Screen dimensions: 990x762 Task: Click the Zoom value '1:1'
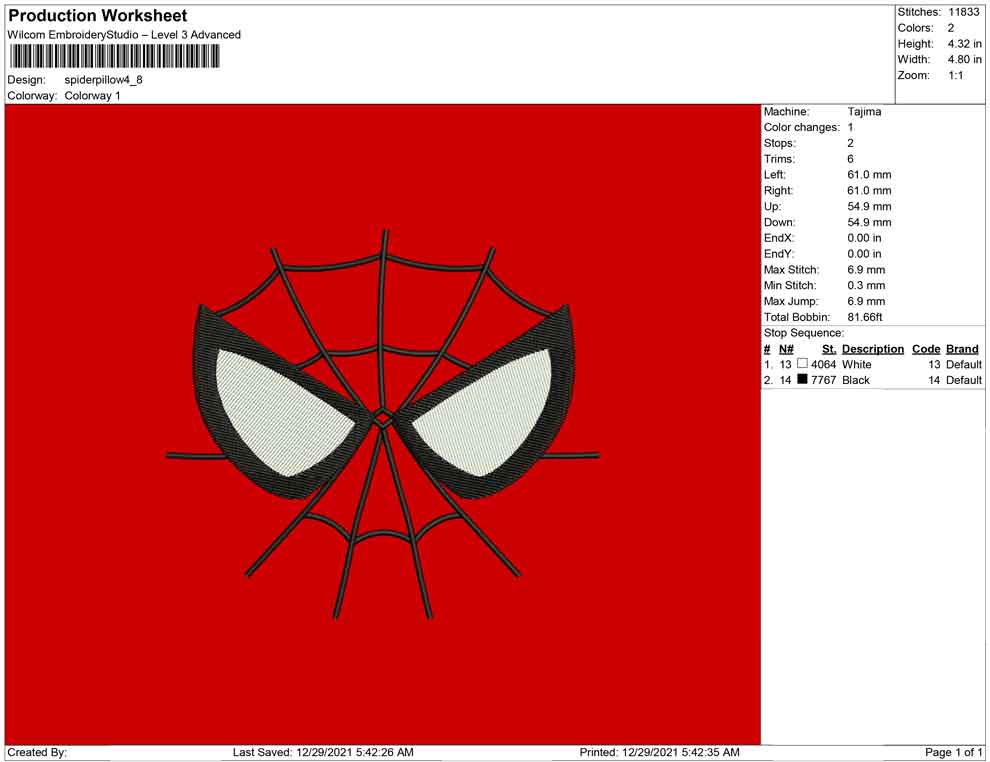pyautogui.click(x=955, y=75)
